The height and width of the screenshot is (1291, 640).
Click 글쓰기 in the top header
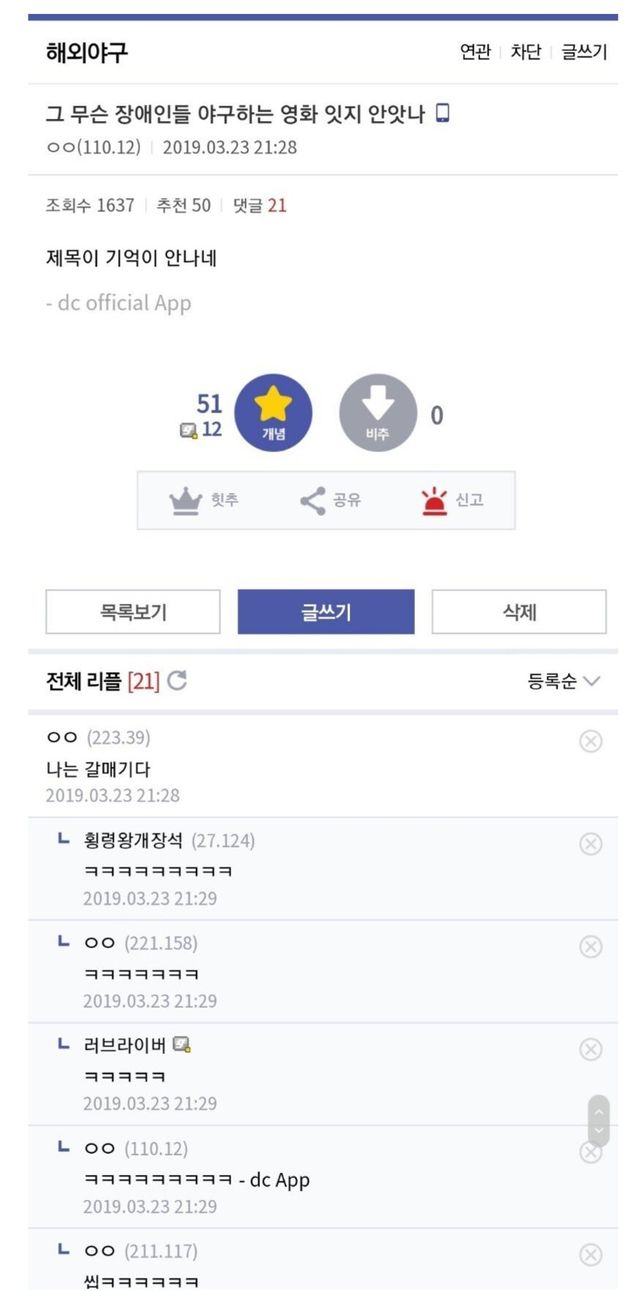[584, 52]
